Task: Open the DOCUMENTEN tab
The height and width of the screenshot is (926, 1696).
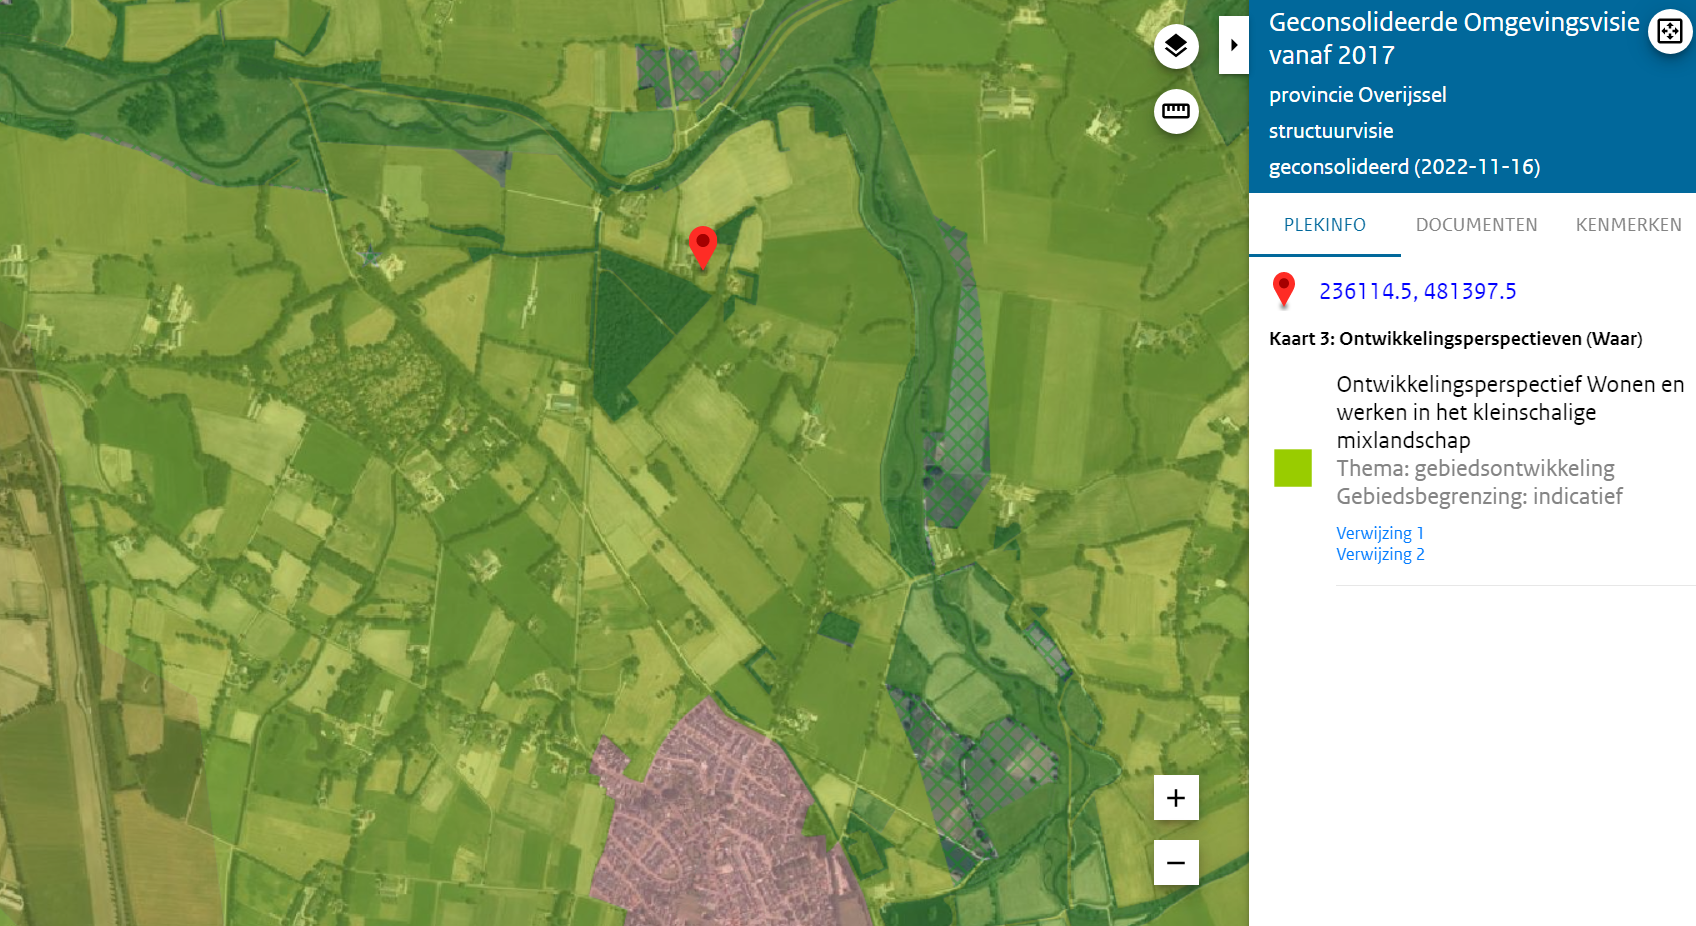Action: tap(1477, 225)
